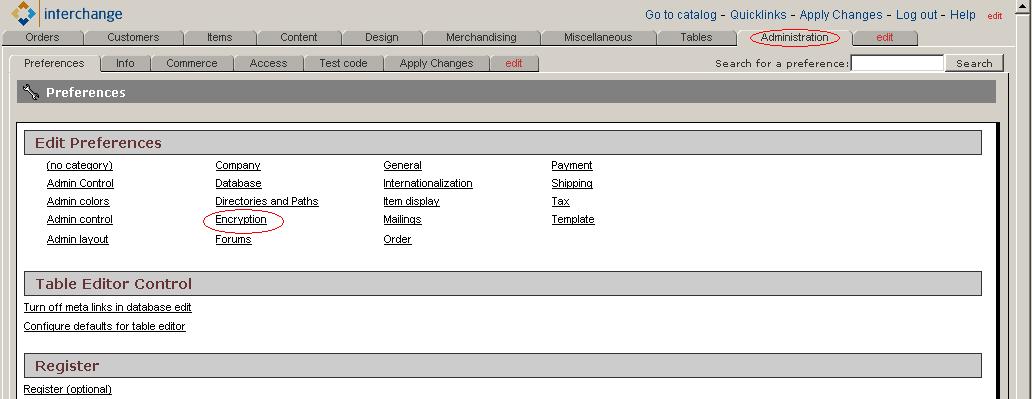Open the Info sub-tab
This screenshot has width=1032, height=399.
click(x=125, y=63)
